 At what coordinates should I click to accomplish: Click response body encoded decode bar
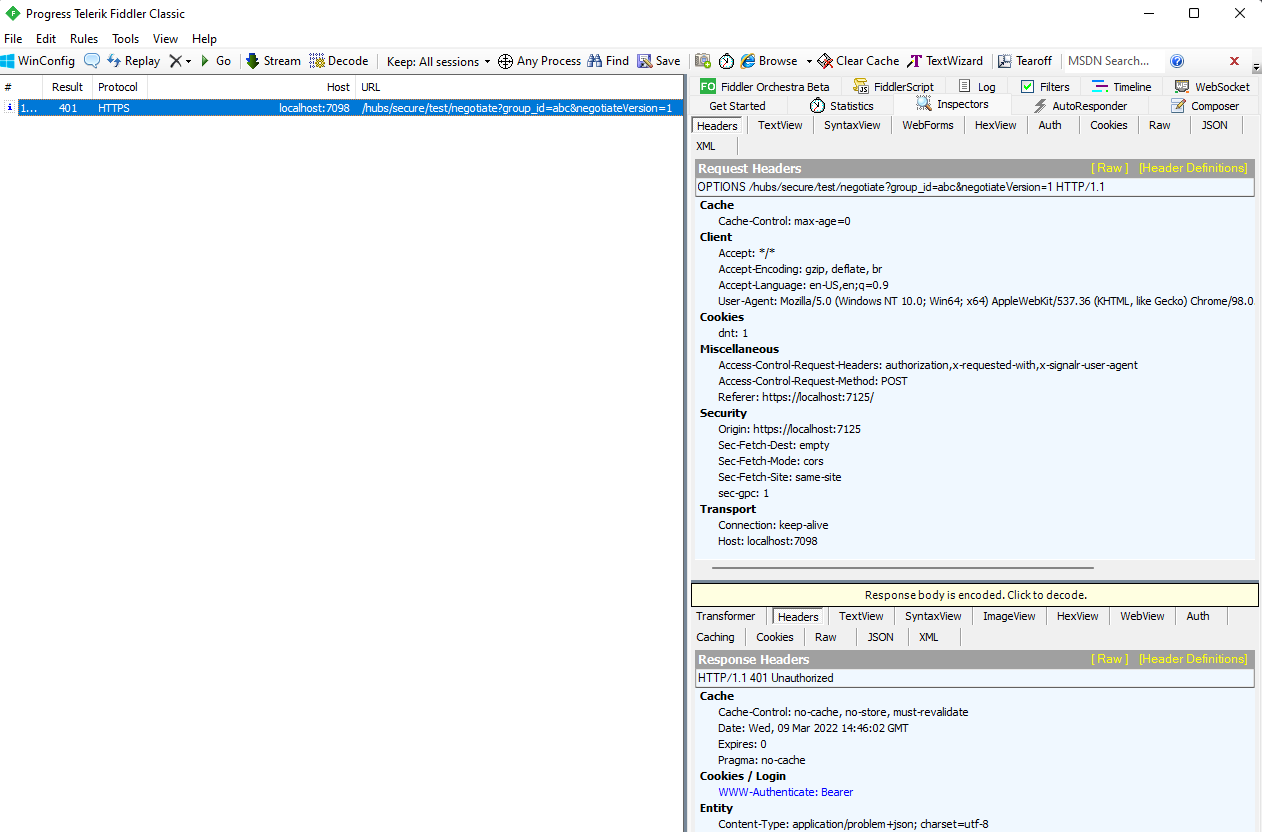pyautogui.click(x=975, y=595)
